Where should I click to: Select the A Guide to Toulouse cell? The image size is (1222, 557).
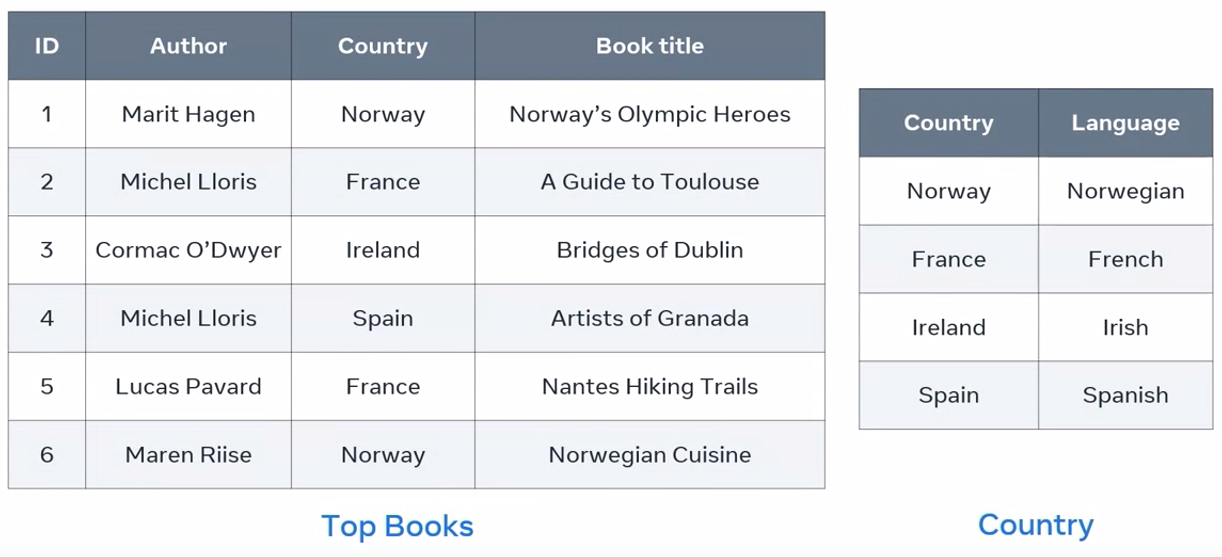click(x=649, y=182)
